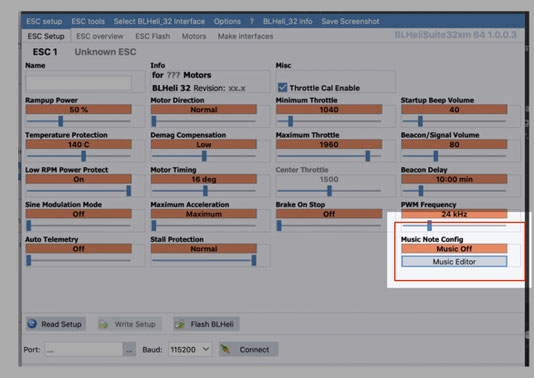
Task: Click the Unknown ESC label
Action: [x=105, y=52]
